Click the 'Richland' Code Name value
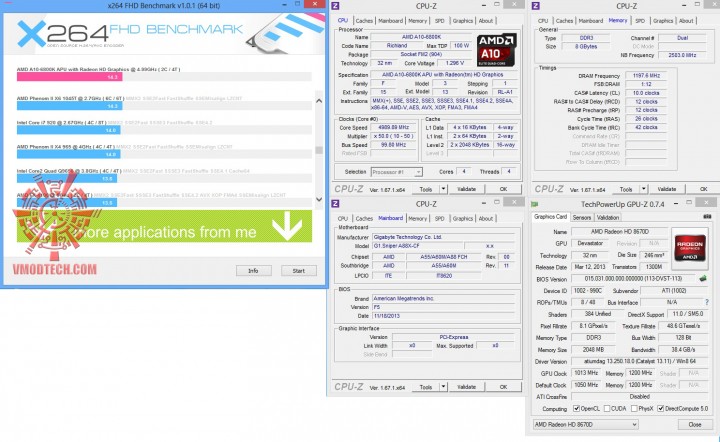Viewport: 720px width, 442px height. pos(397,46)
